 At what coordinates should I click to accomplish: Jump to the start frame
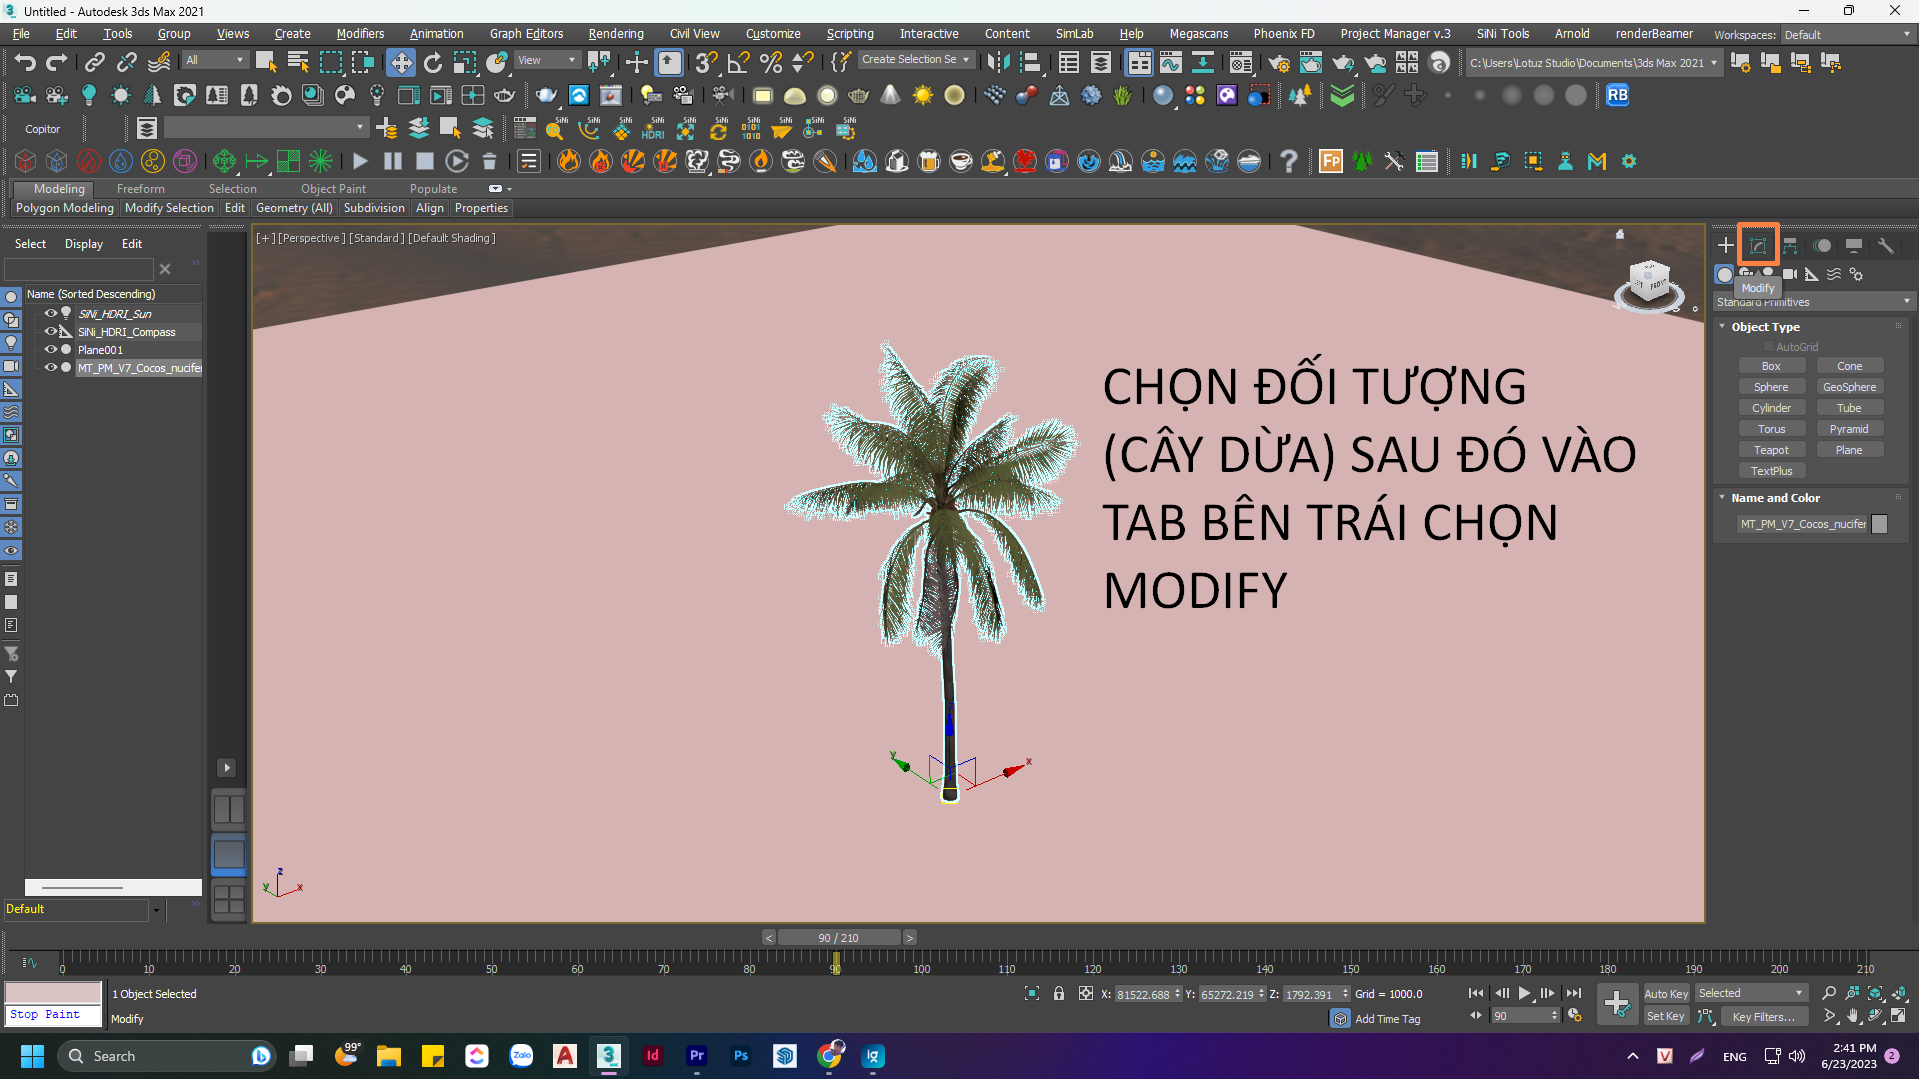coord(1476,993)
